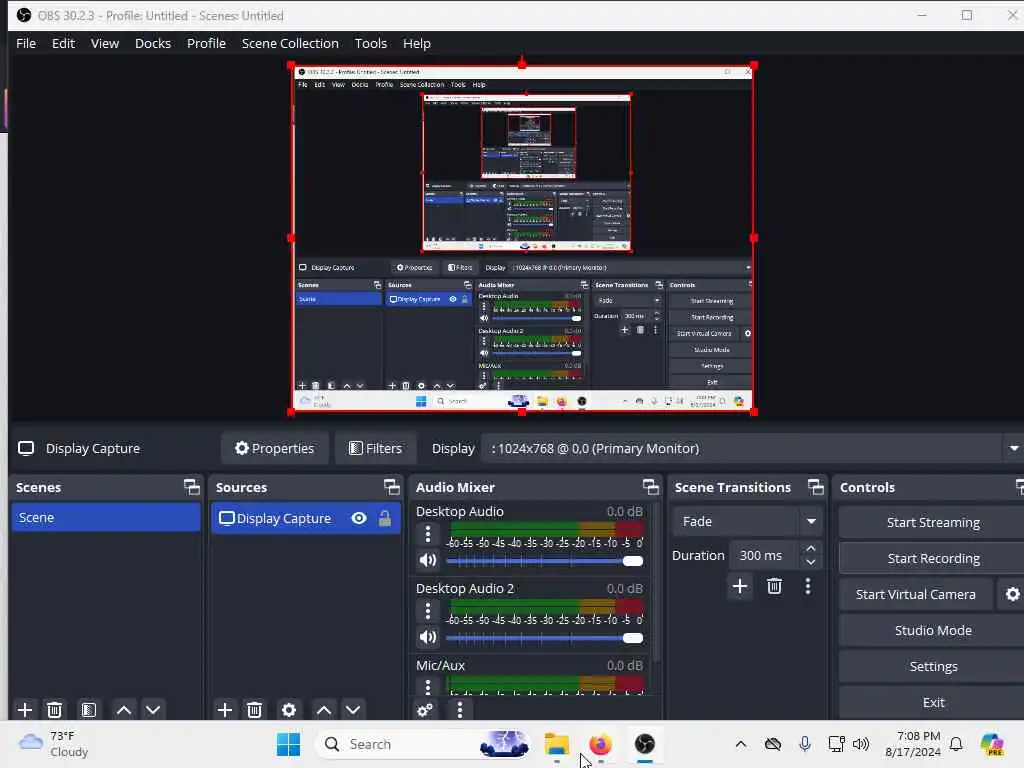Select Scene in the Scenes list
Viewport: 1024px width, 768px height.
click(106, 517)
